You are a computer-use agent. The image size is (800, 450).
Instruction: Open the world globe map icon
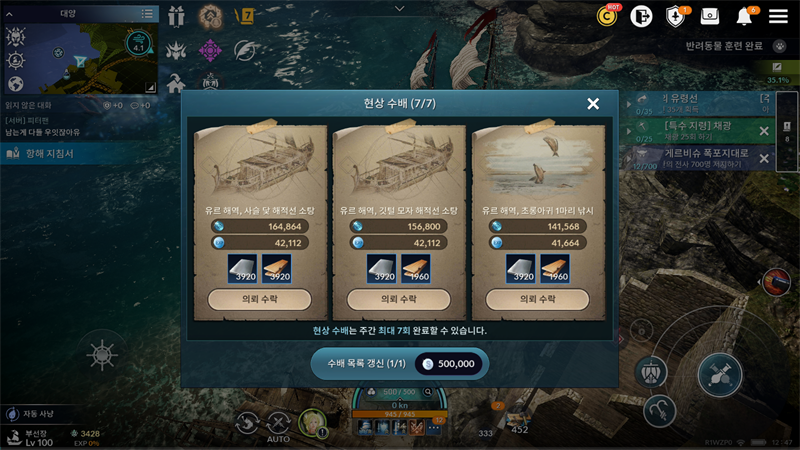16,83
